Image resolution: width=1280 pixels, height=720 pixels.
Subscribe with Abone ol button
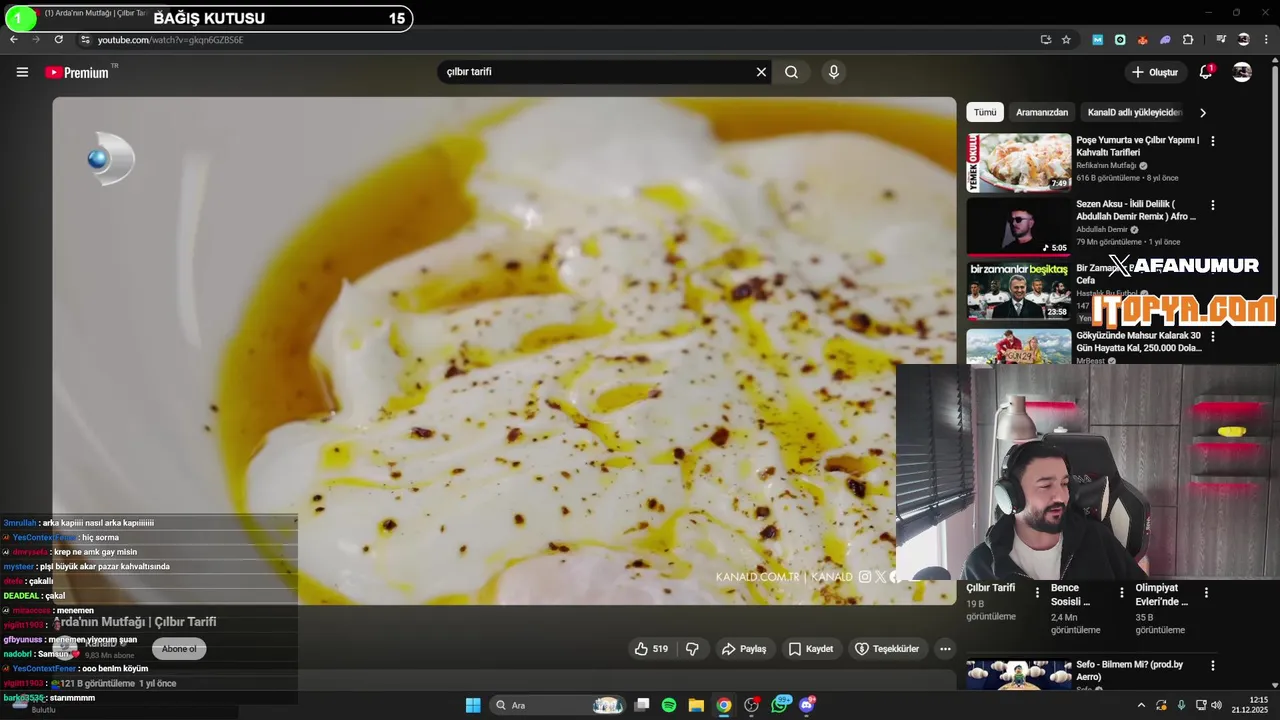pyautogui.click(x=179, y=649)
